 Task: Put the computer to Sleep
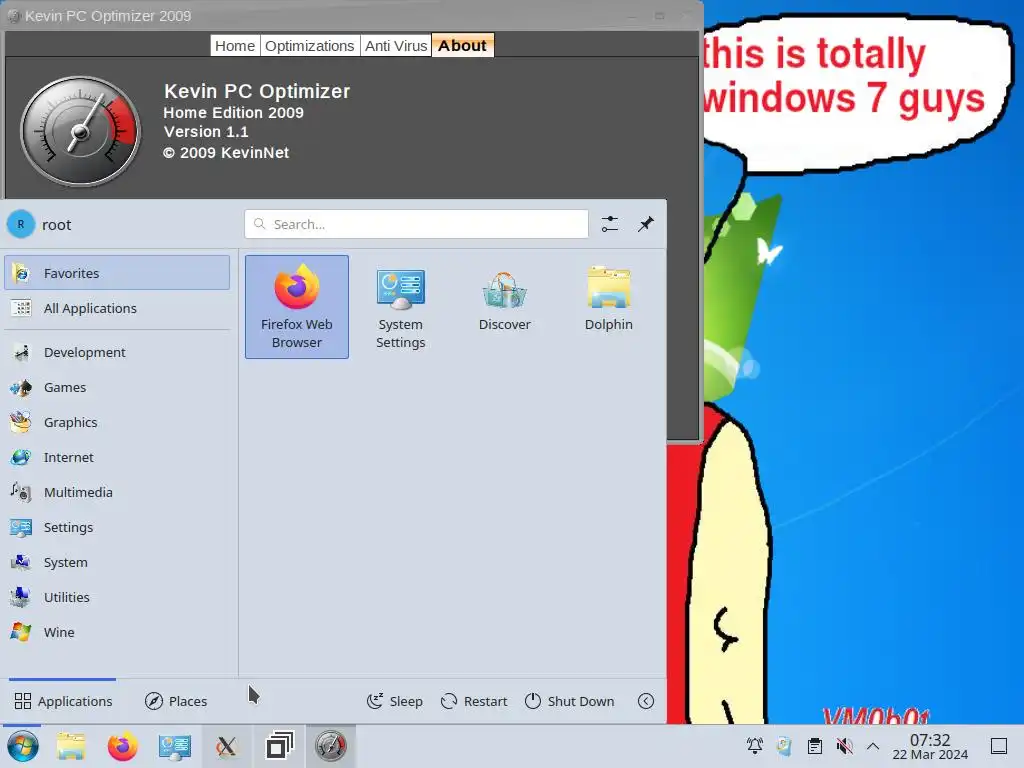point(395,701)
